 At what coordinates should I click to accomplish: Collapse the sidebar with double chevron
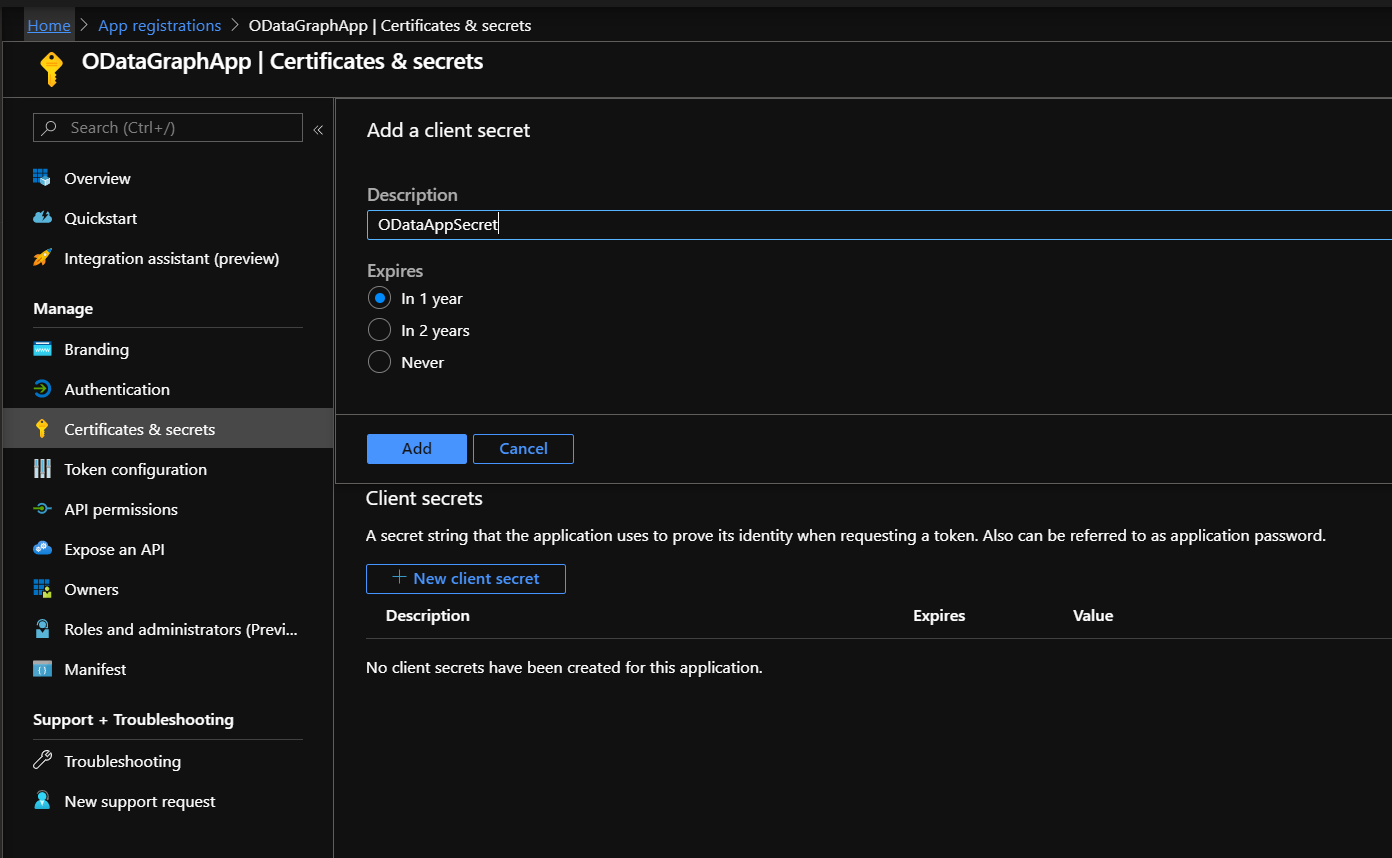318,129
